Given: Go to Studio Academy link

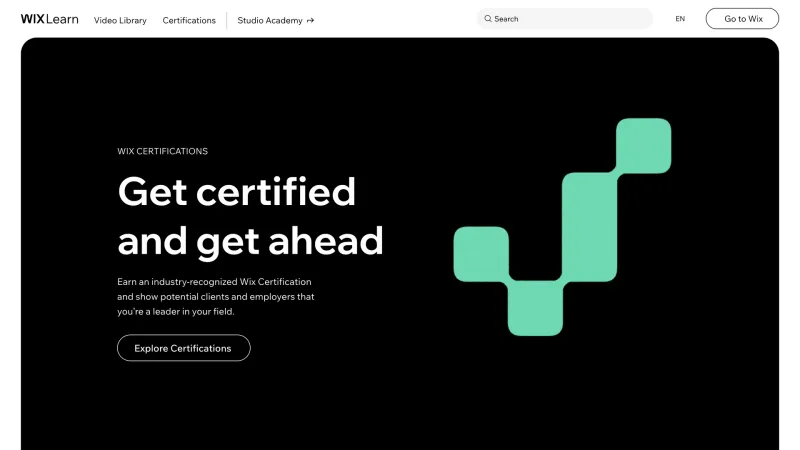Looking at the screenshot, I should coord(276,20).
